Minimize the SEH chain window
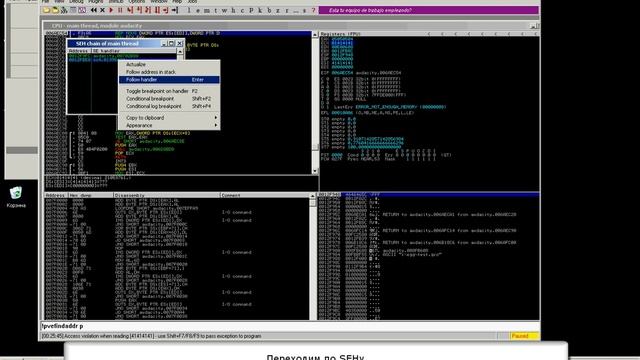Viewport: 640px width, 360px height. [x=164, y=43]
